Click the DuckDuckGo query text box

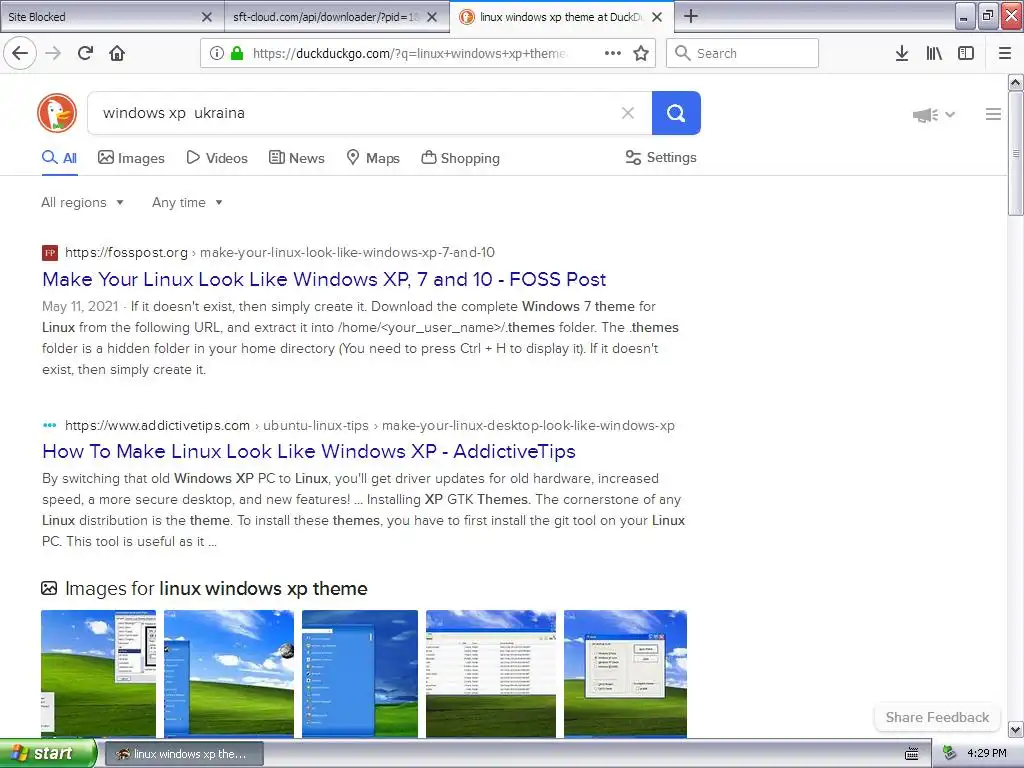point(357,113)
